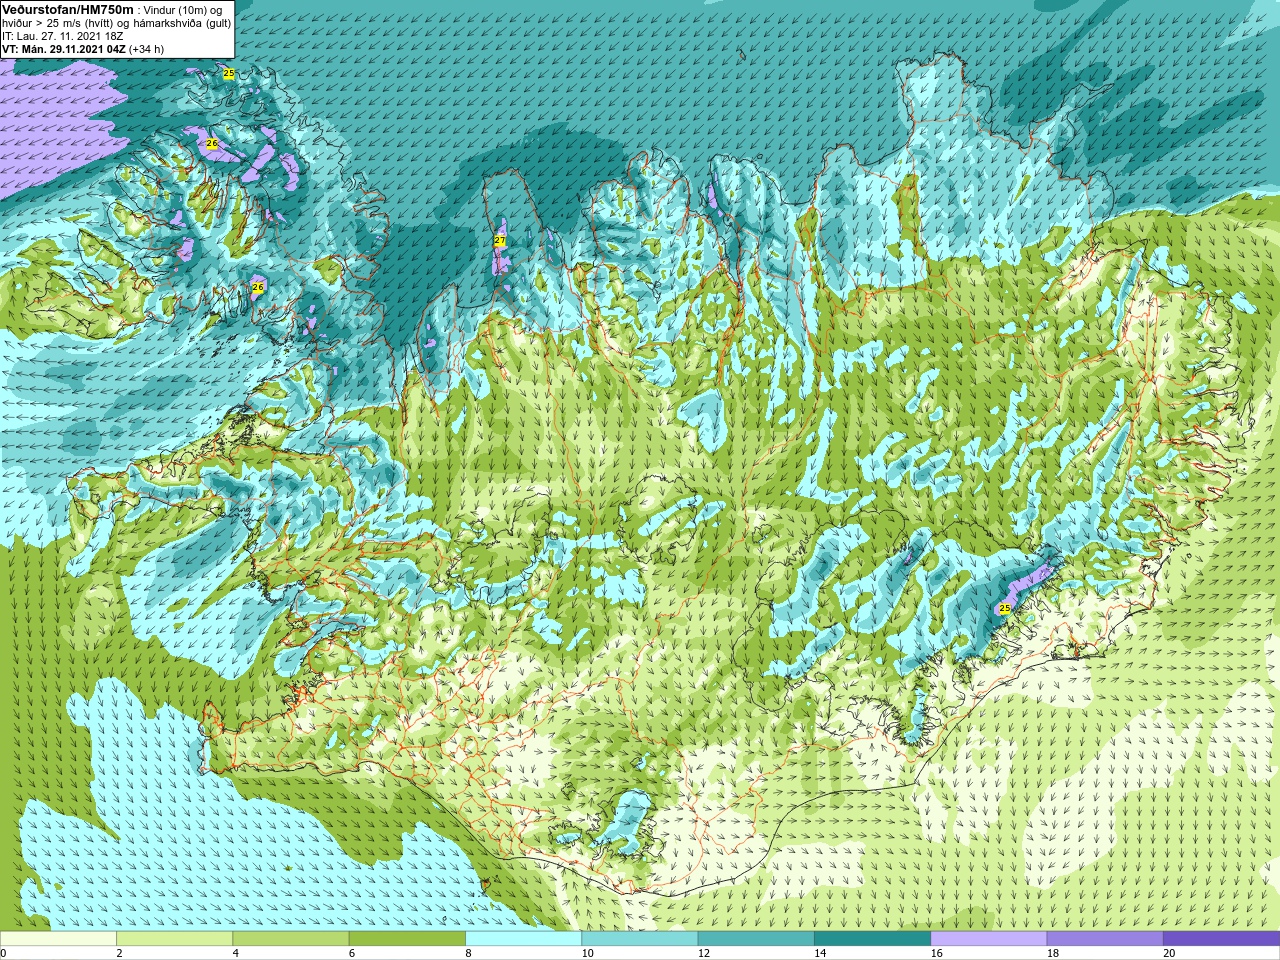This screenshot has height=960, width=1280.
Task: Click the legend scale label "2"
Action: tap(119, 953)
